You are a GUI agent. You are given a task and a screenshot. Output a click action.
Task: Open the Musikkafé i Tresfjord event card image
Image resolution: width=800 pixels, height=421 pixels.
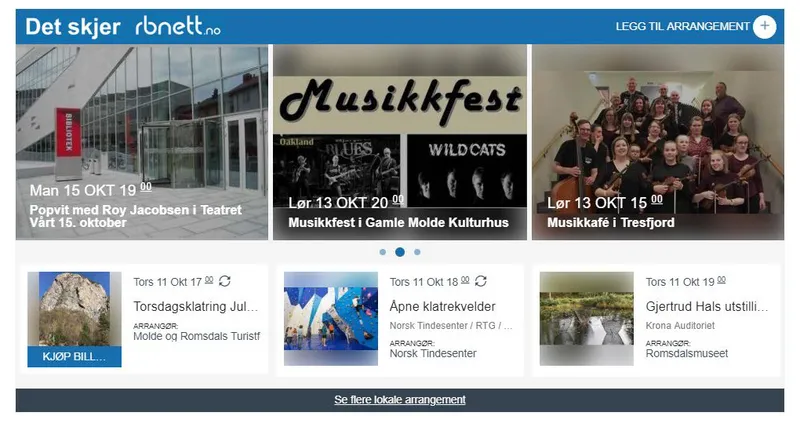point(658,142)
